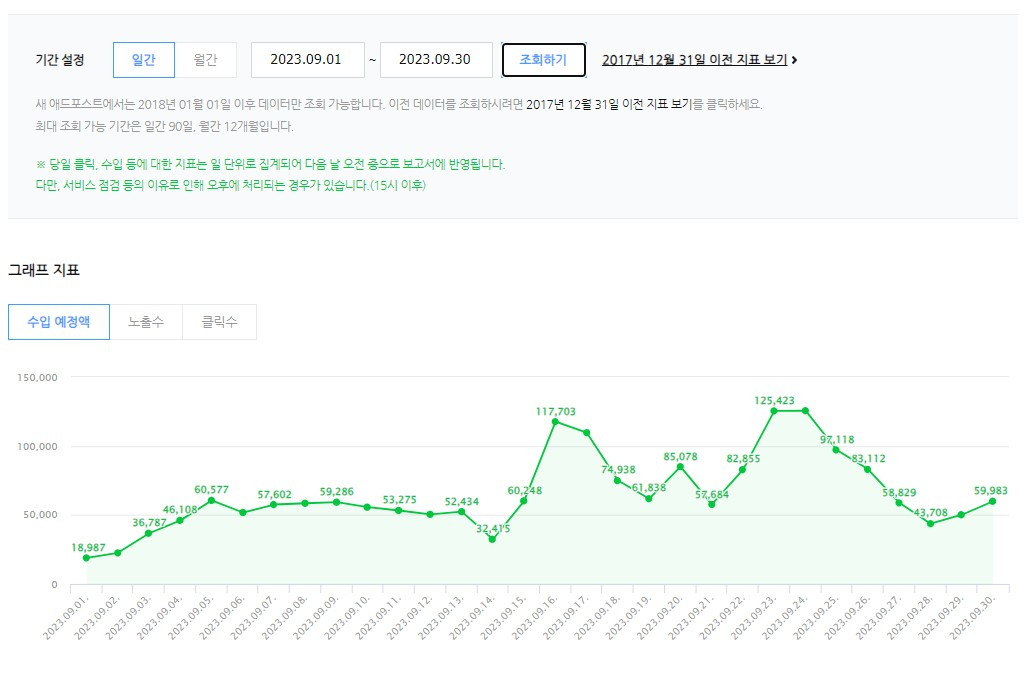Click the data point labeled 117,703
The image size is (1027, 691).
tap(557, 423)
